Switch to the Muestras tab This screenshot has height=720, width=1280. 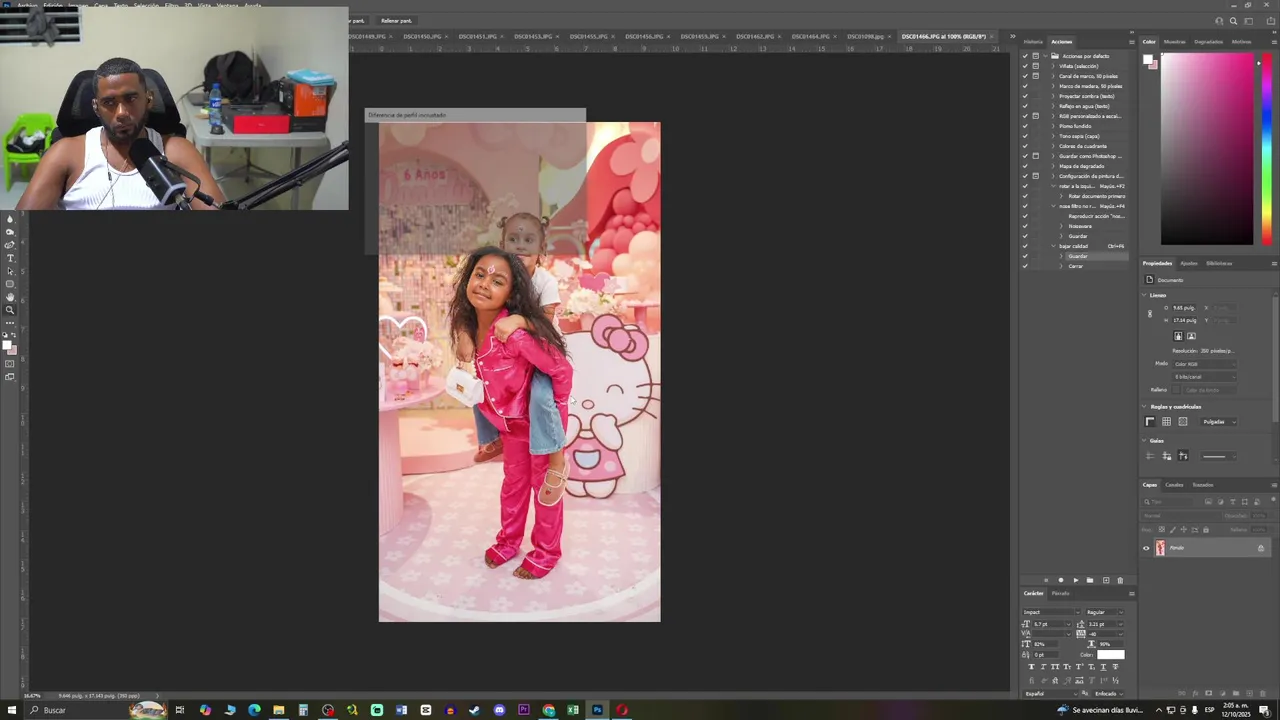point(1174,42)
